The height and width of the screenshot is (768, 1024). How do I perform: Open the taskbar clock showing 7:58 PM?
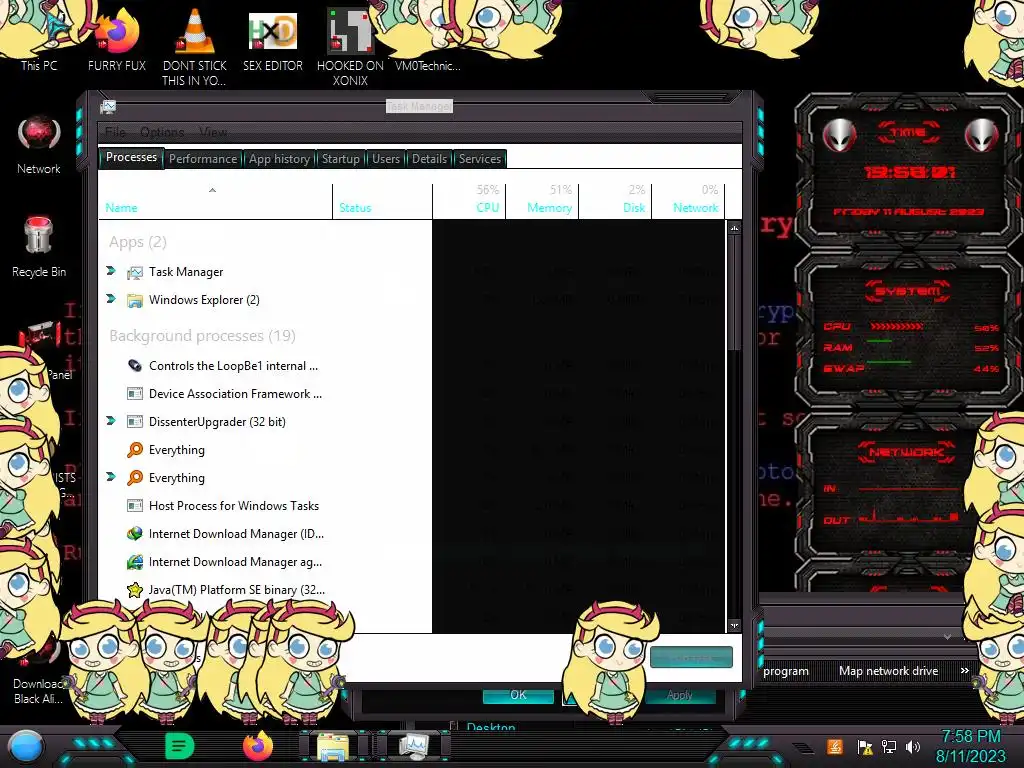click(970, 746)
